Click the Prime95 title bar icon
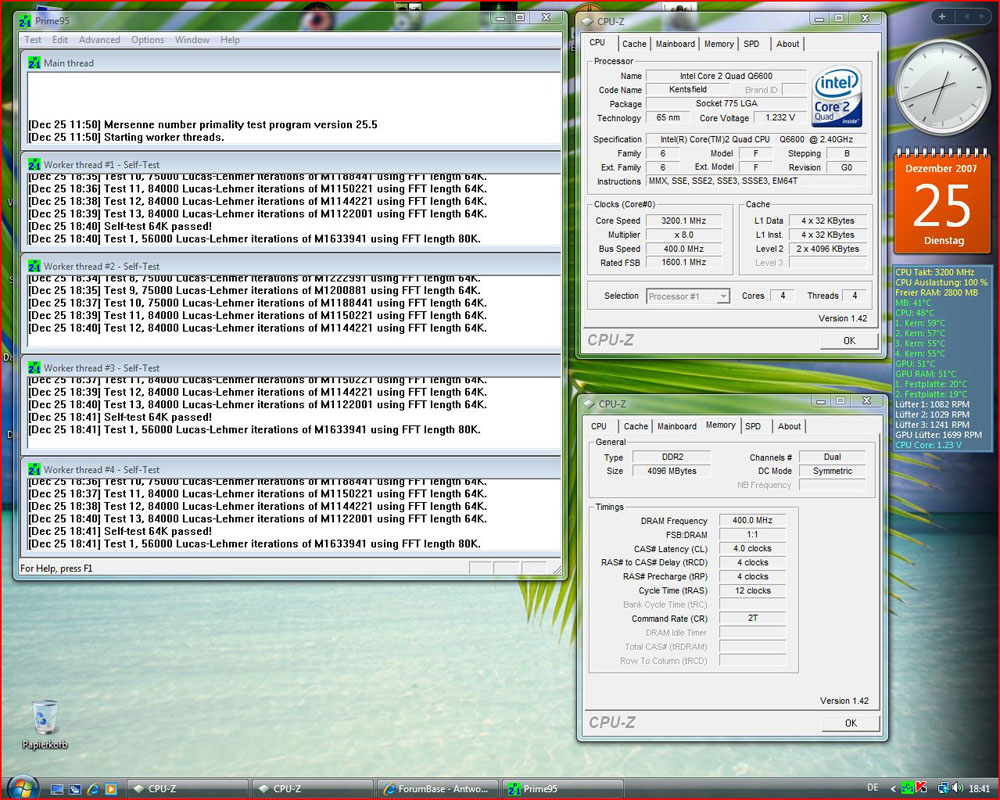1000x800 pixels. [25, 21]
